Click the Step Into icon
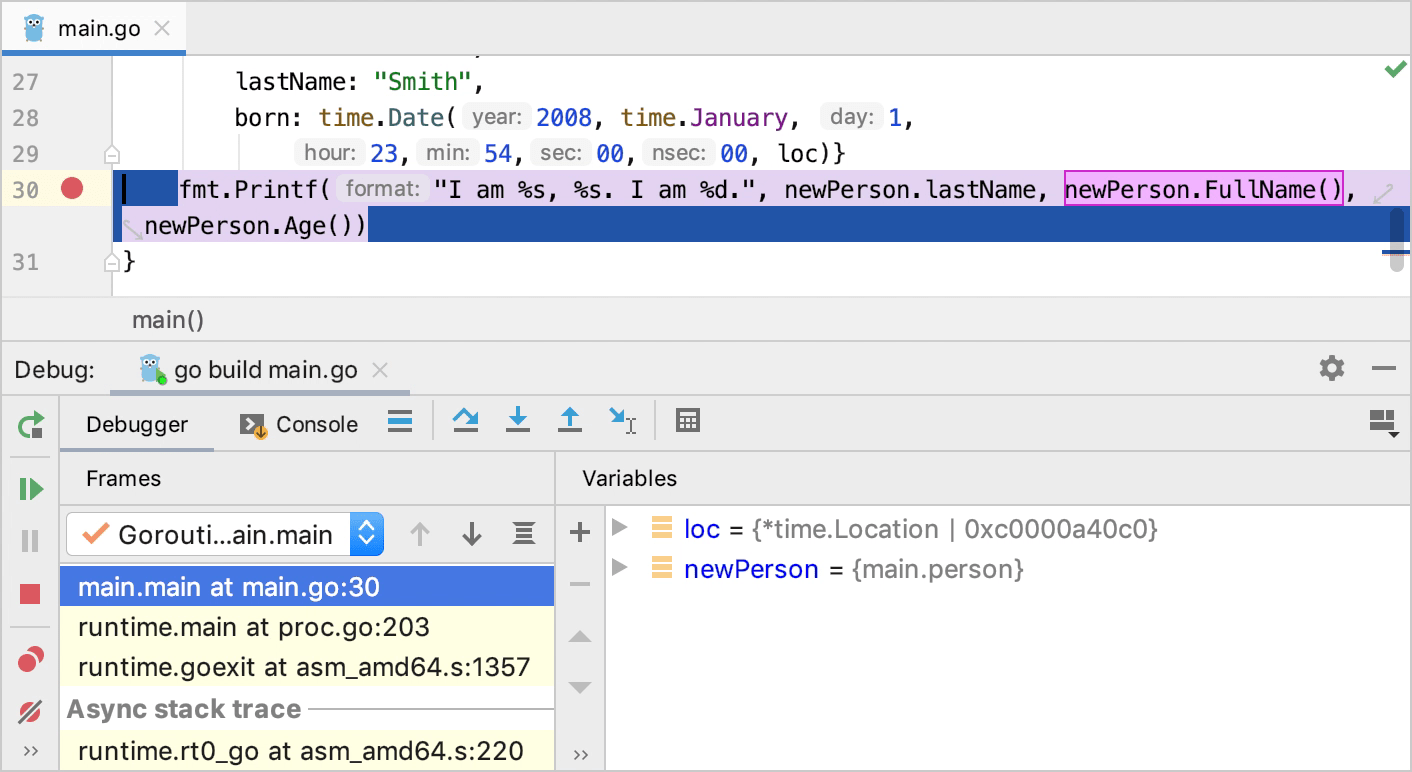Viewport: 1412px width, 772px height. 517,421
